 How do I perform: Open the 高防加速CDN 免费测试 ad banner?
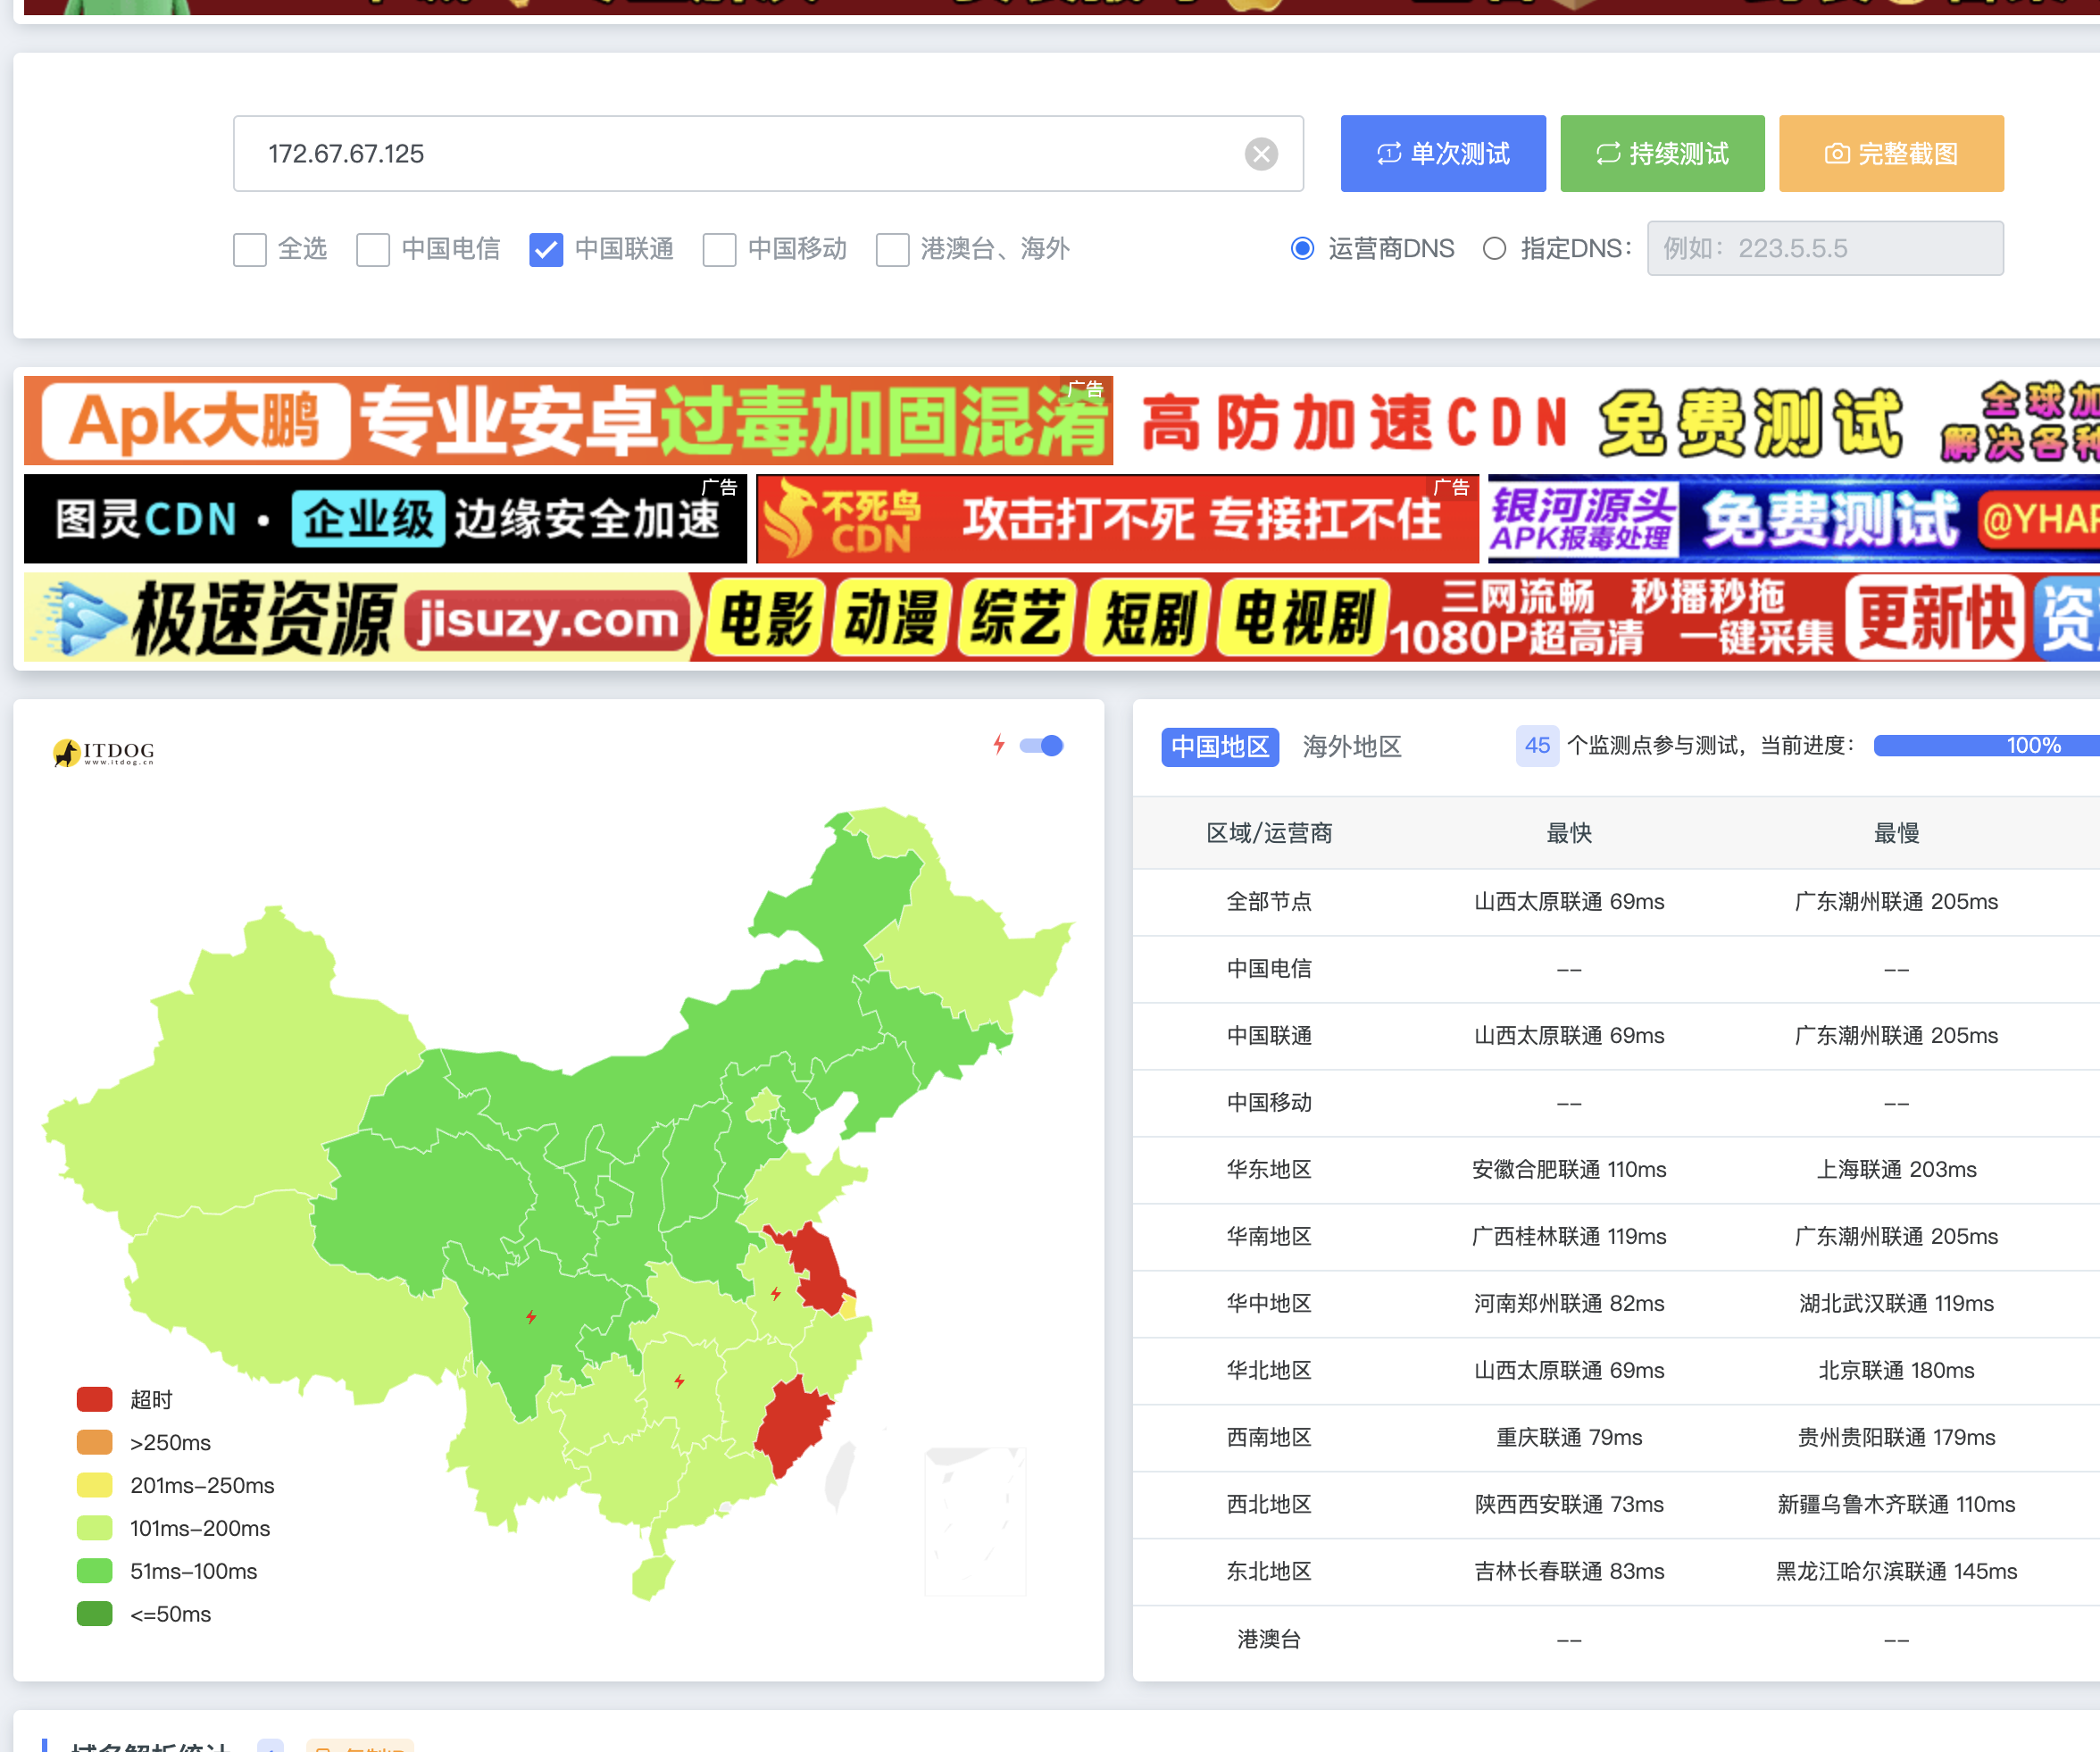[1610, 421]
